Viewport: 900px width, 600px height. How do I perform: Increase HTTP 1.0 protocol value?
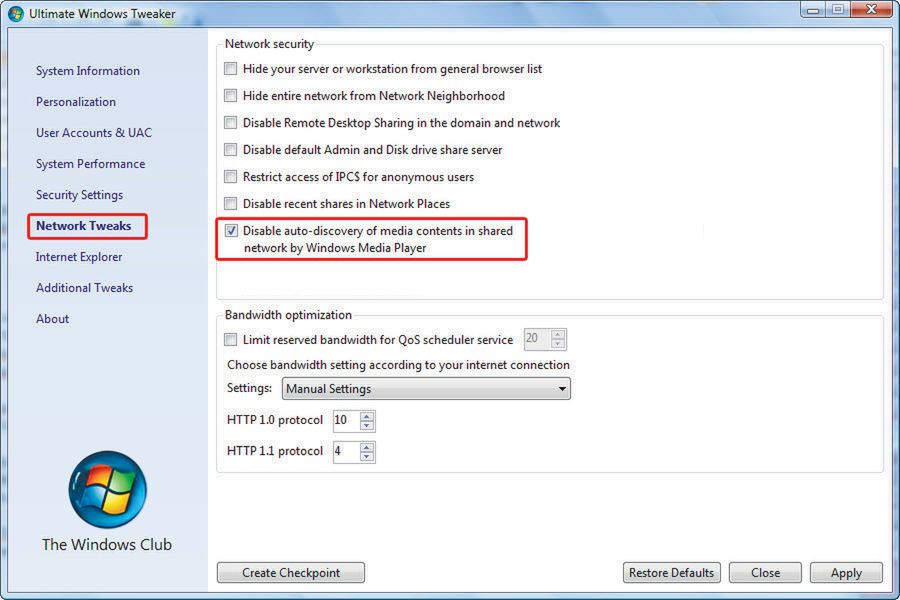pos(367,416)
